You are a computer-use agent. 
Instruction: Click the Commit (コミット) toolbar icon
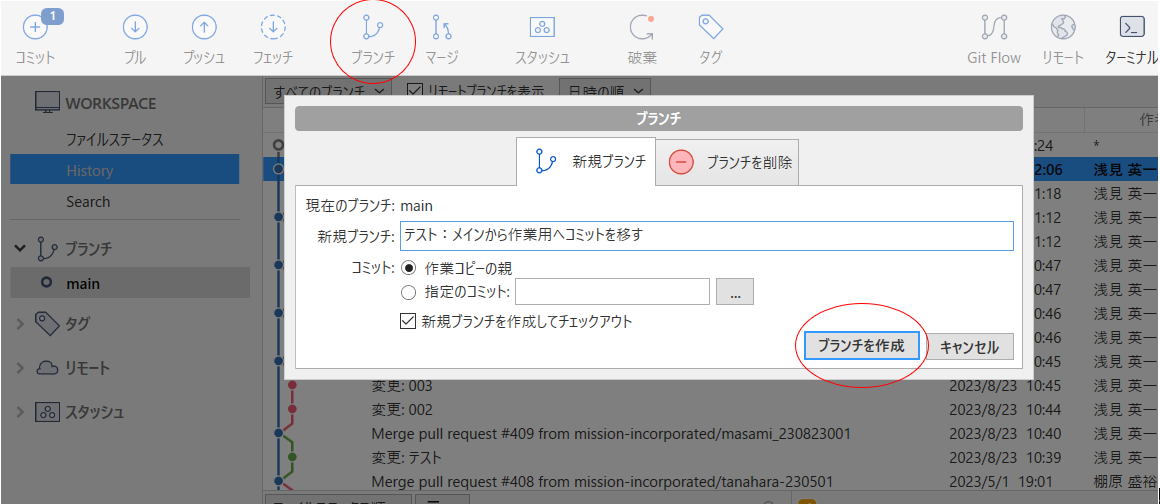coord(35,30)
